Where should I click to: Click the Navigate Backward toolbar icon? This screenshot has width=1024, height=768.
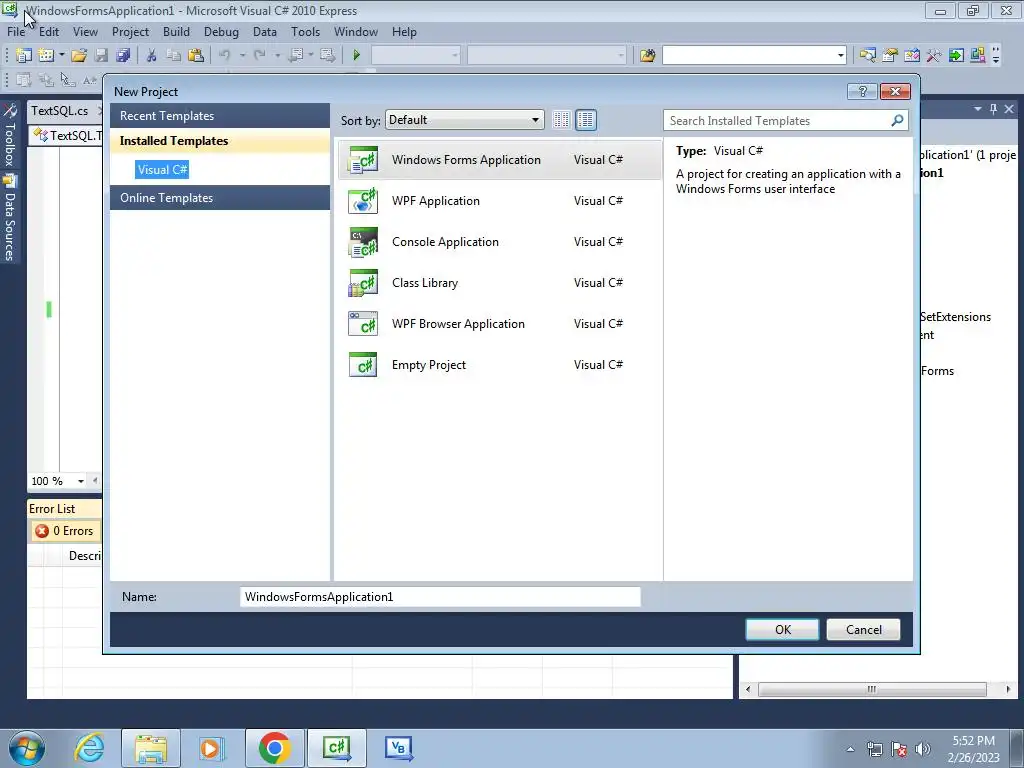click(x=296, y=56)
